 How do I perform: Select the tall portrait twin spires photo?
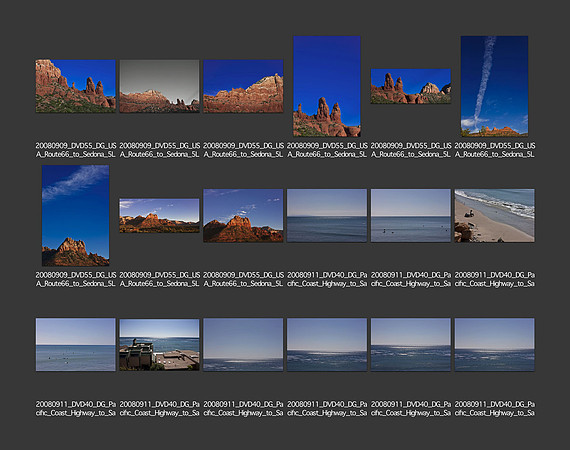pos(327,86)
